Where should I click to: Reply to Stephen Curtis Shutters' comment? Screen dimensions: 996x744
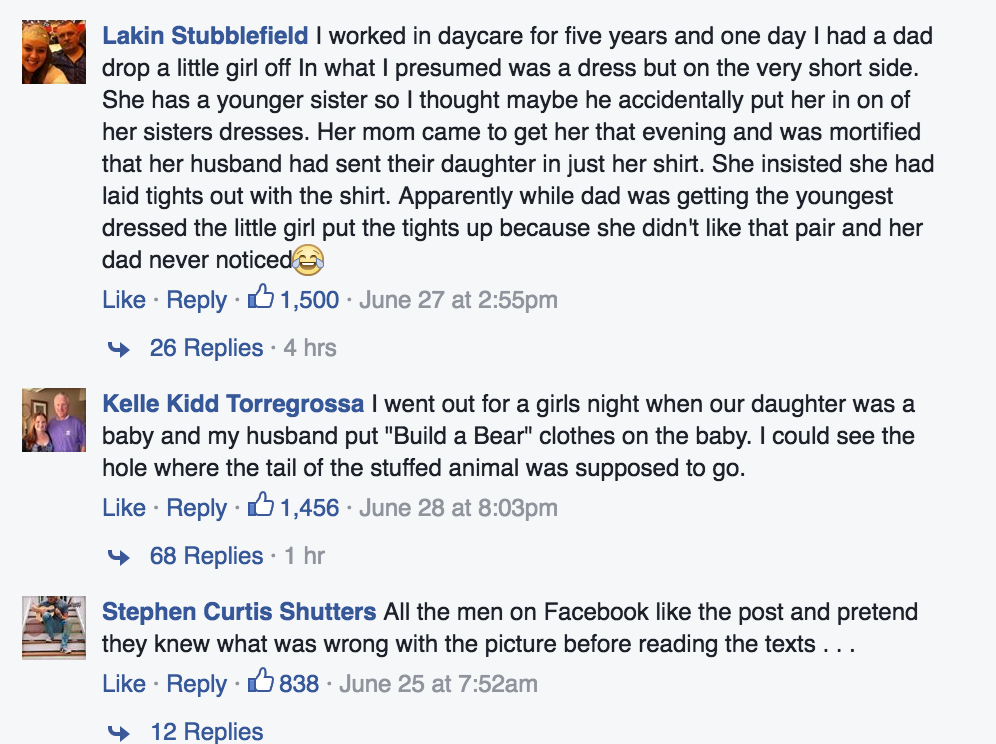point(196,684)
